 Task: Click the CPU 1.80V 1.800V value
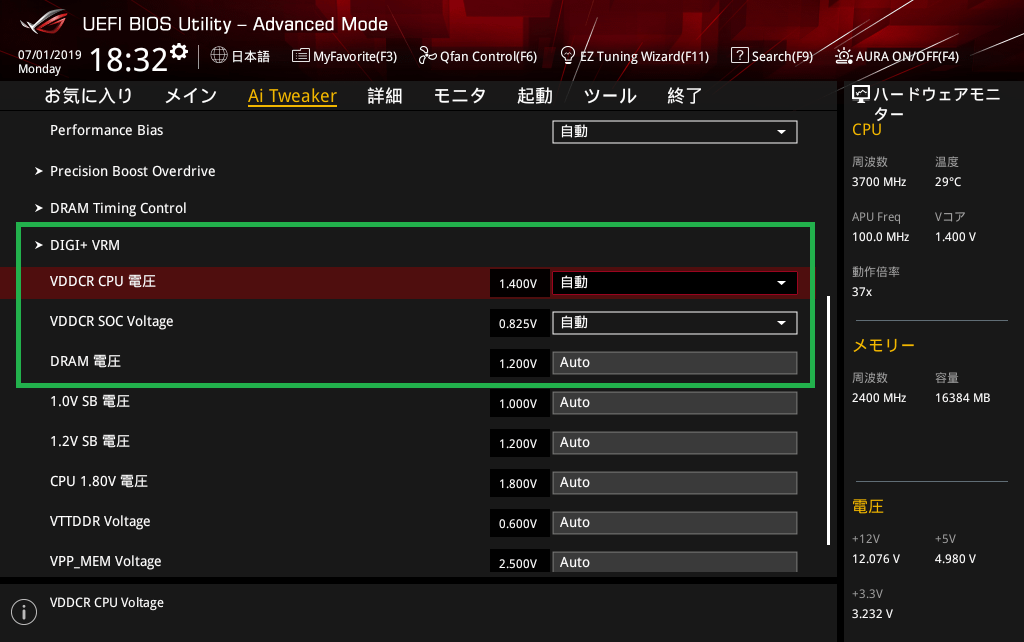(519, 483)
